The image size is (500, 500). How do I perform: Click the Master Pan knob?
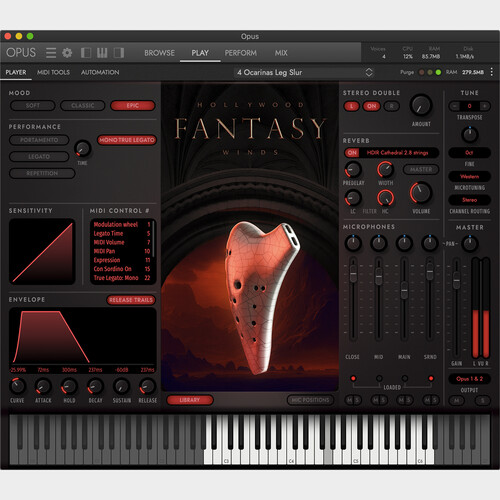click(x=470, y=244)
